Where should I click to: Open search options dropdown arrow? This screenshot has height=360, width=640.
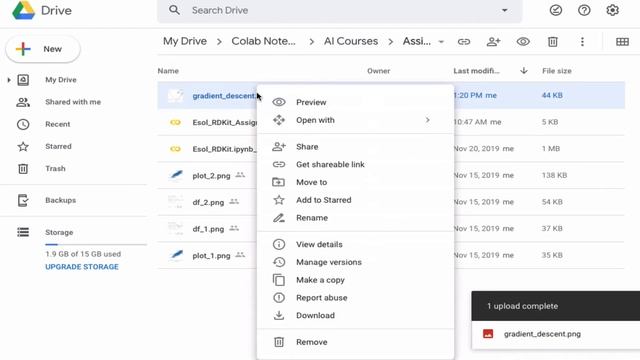[x=504, y=10]
